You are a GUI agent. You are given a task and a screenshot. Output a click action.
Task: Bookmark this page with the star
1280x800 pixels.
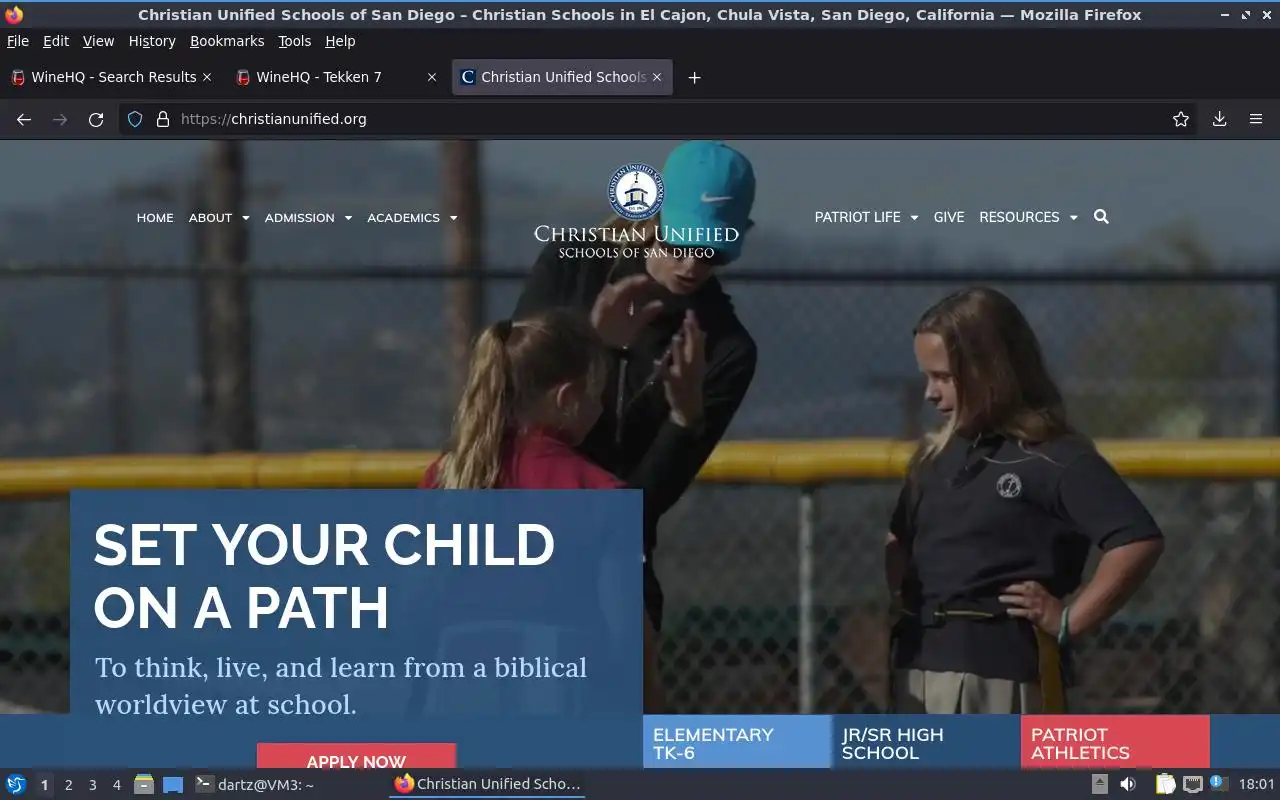pyautogui.click(x=1181, y=119)
